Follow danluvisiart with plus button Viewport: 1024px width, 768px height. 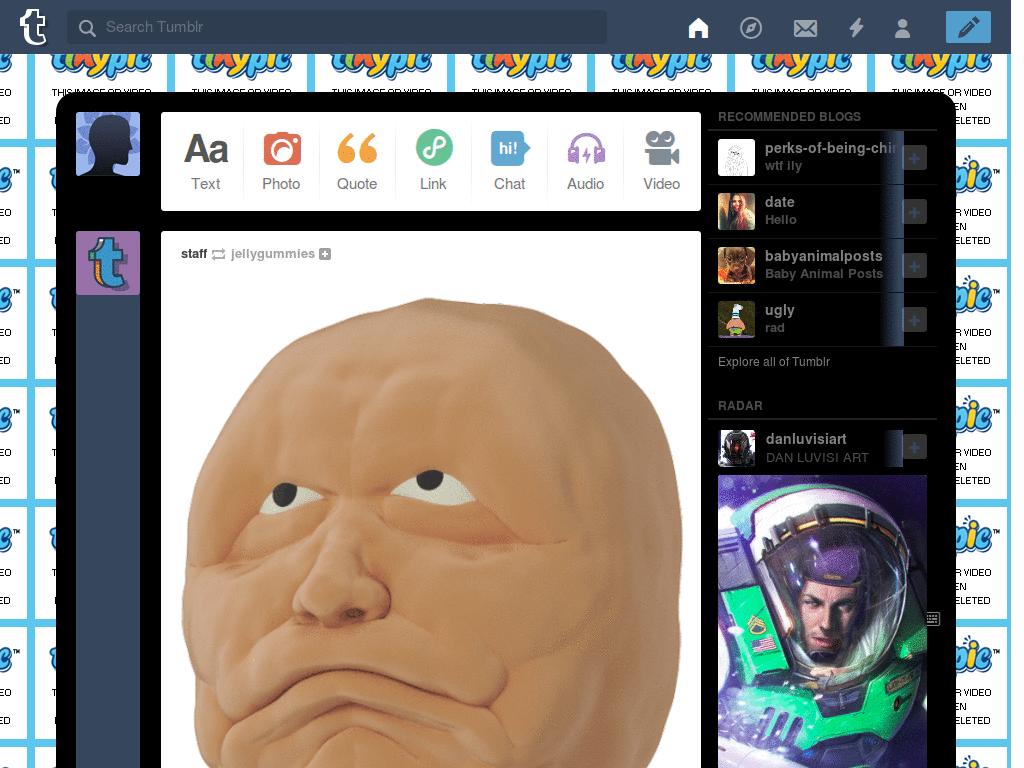pyautogui.click(x=914, y=447)
